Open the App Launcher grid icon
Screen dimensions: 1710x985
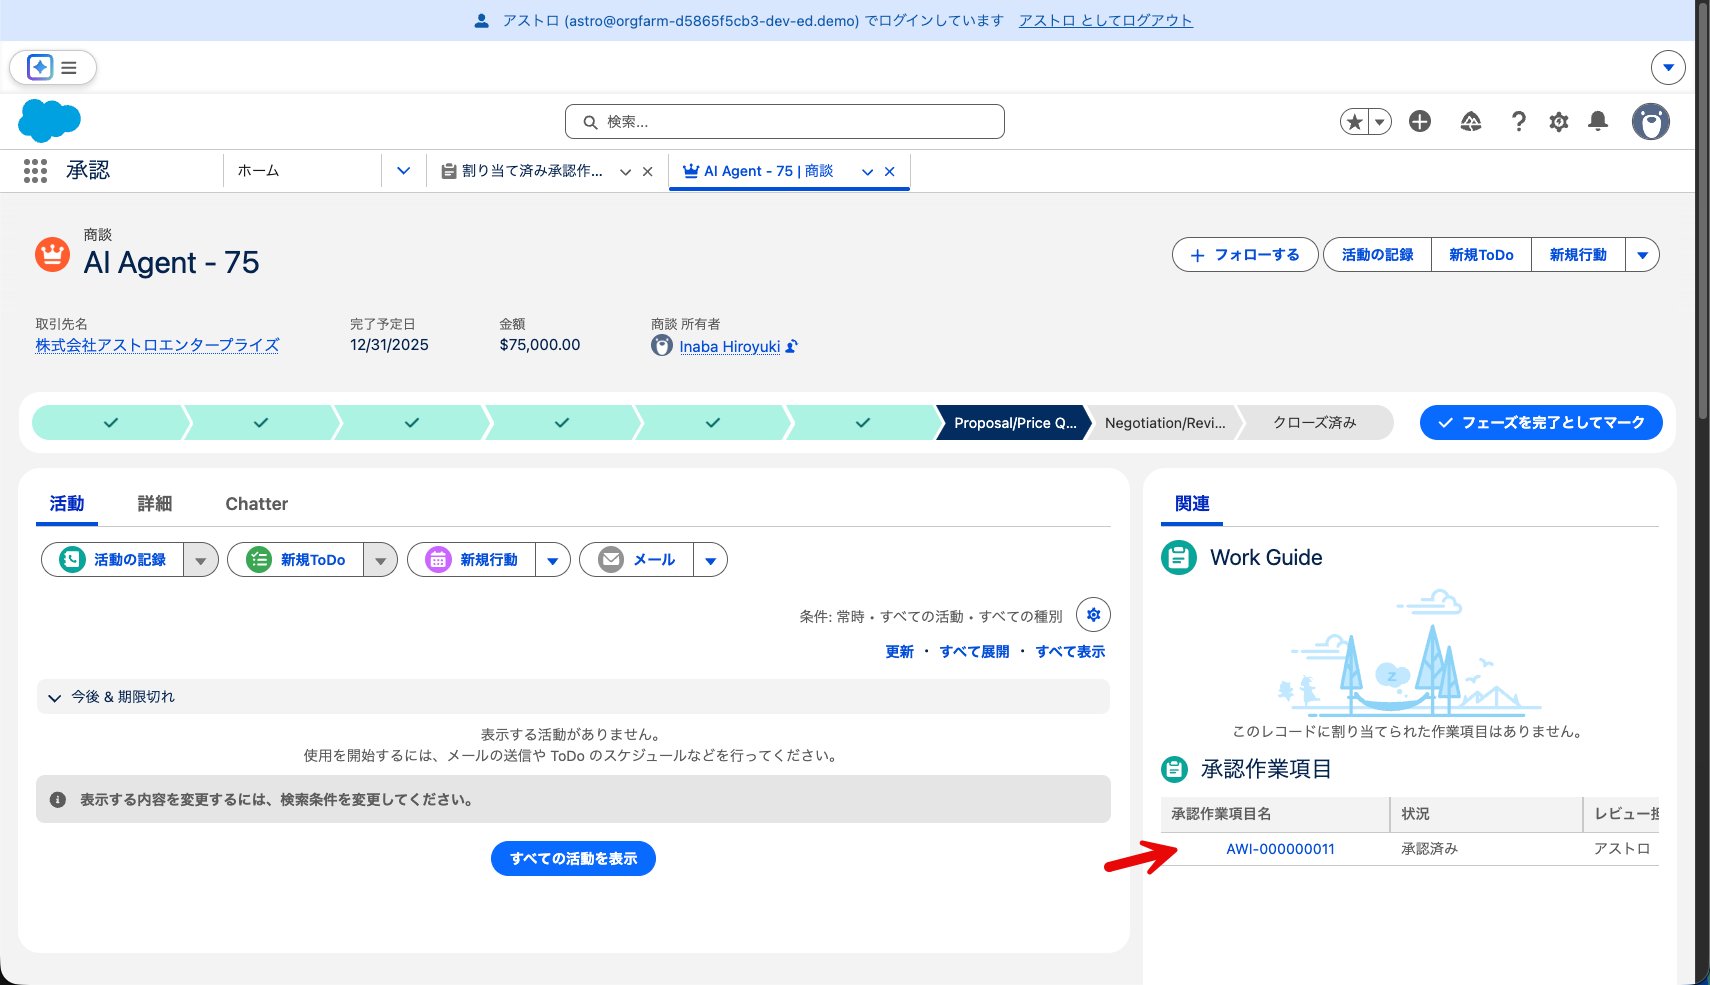click(35, 171)
